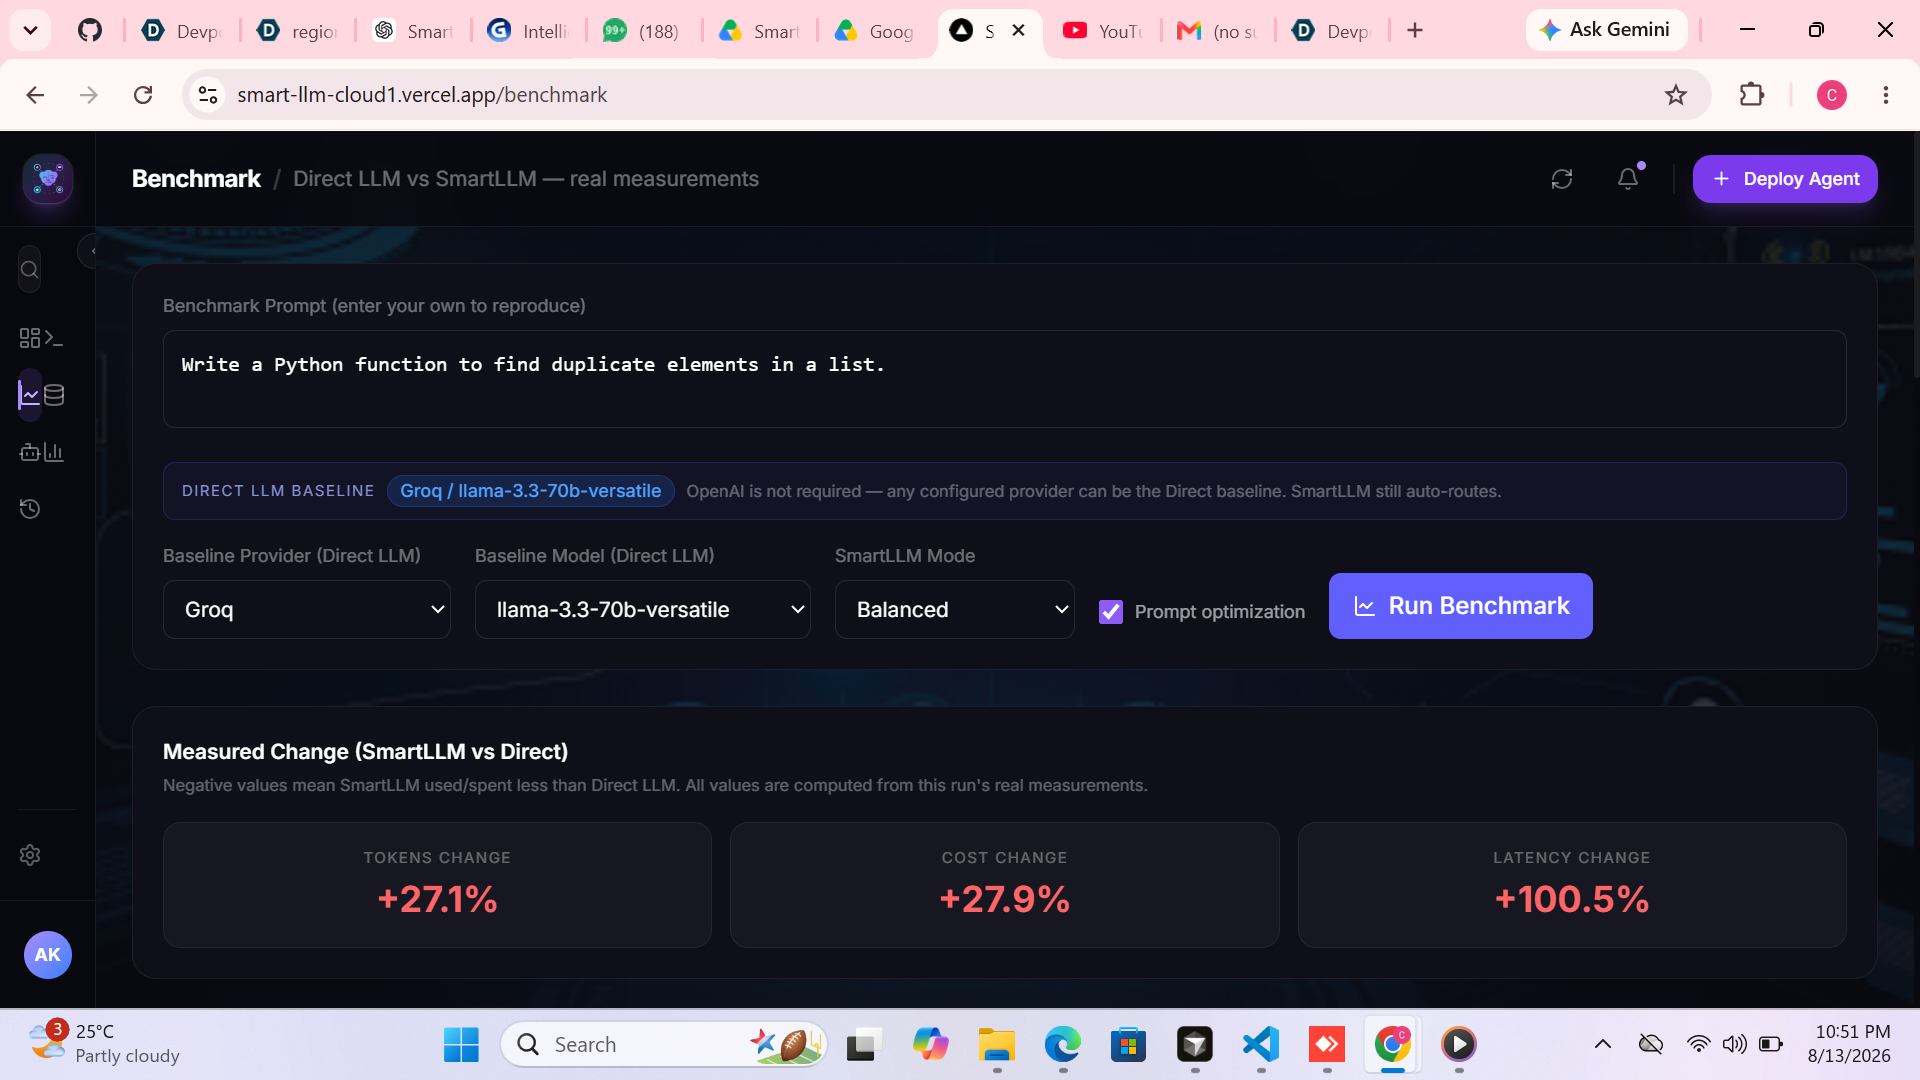
Task: Click the AK user avatar
Action: pos(48,955)
